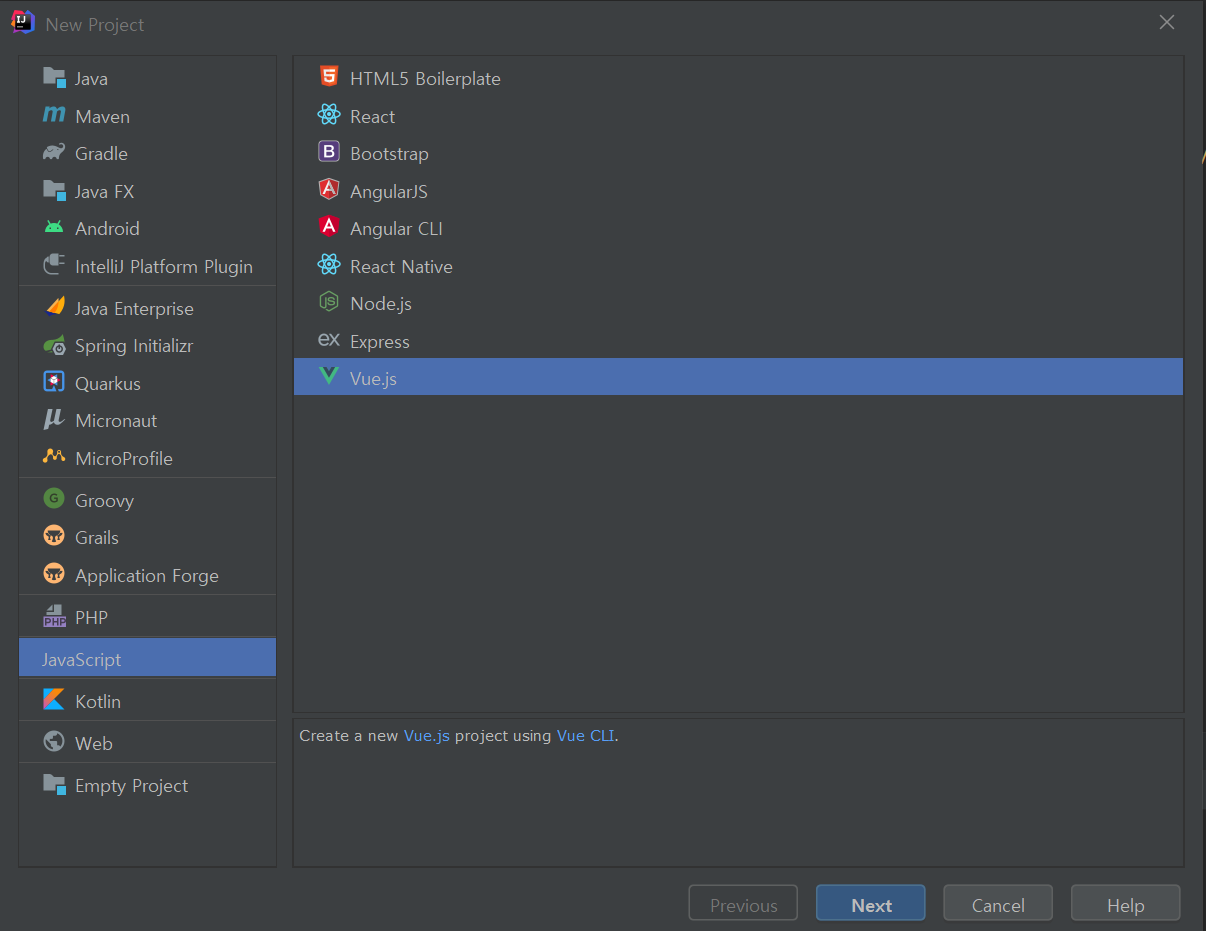Click the PHP icon
1206x931 pixels.
tap(54, 617)
